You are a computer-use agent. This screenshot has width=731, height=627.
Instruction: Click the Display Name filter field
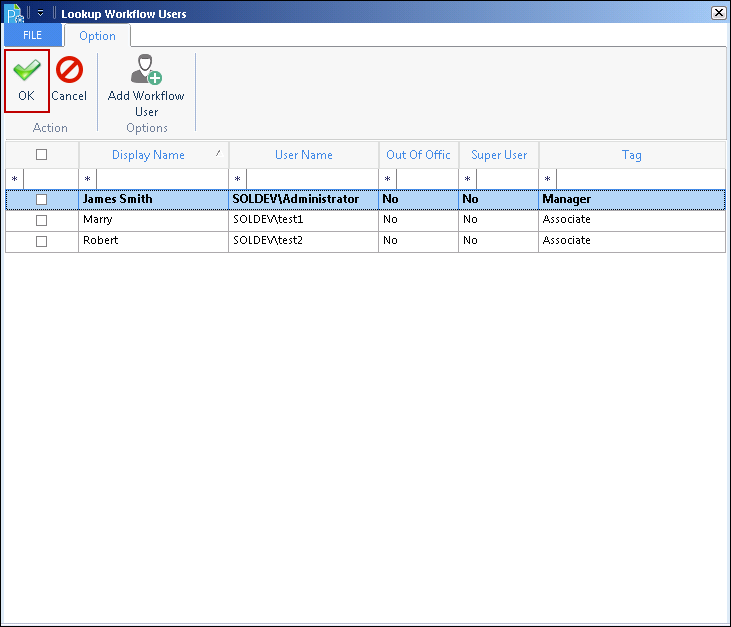162,179
